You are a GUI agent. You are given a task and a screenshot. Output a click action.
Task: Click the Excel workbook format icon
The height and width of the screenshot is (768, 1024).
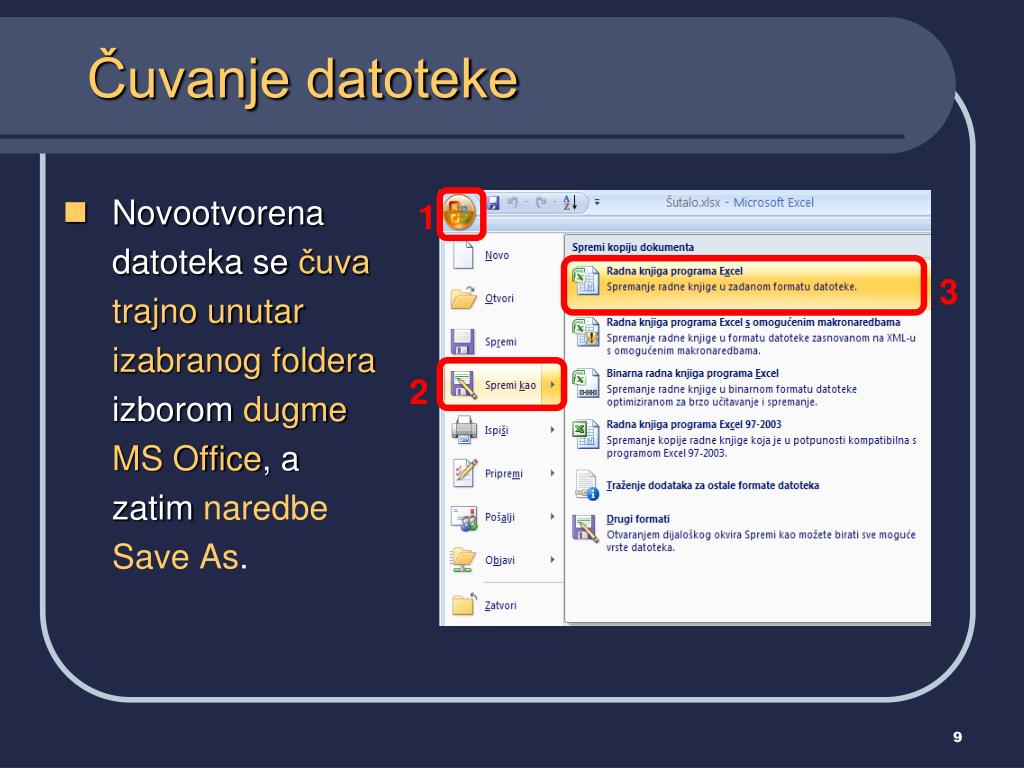[x=586, y=280]
